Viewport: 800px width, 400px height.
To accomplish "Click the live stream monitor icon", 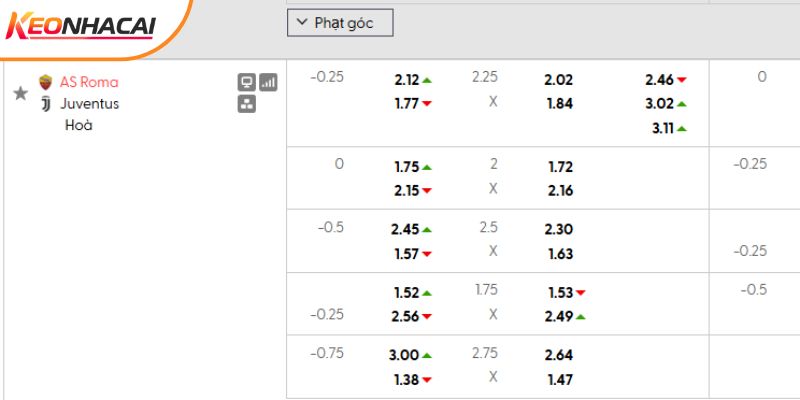I will pyautogui.click(x=246, y=82).
